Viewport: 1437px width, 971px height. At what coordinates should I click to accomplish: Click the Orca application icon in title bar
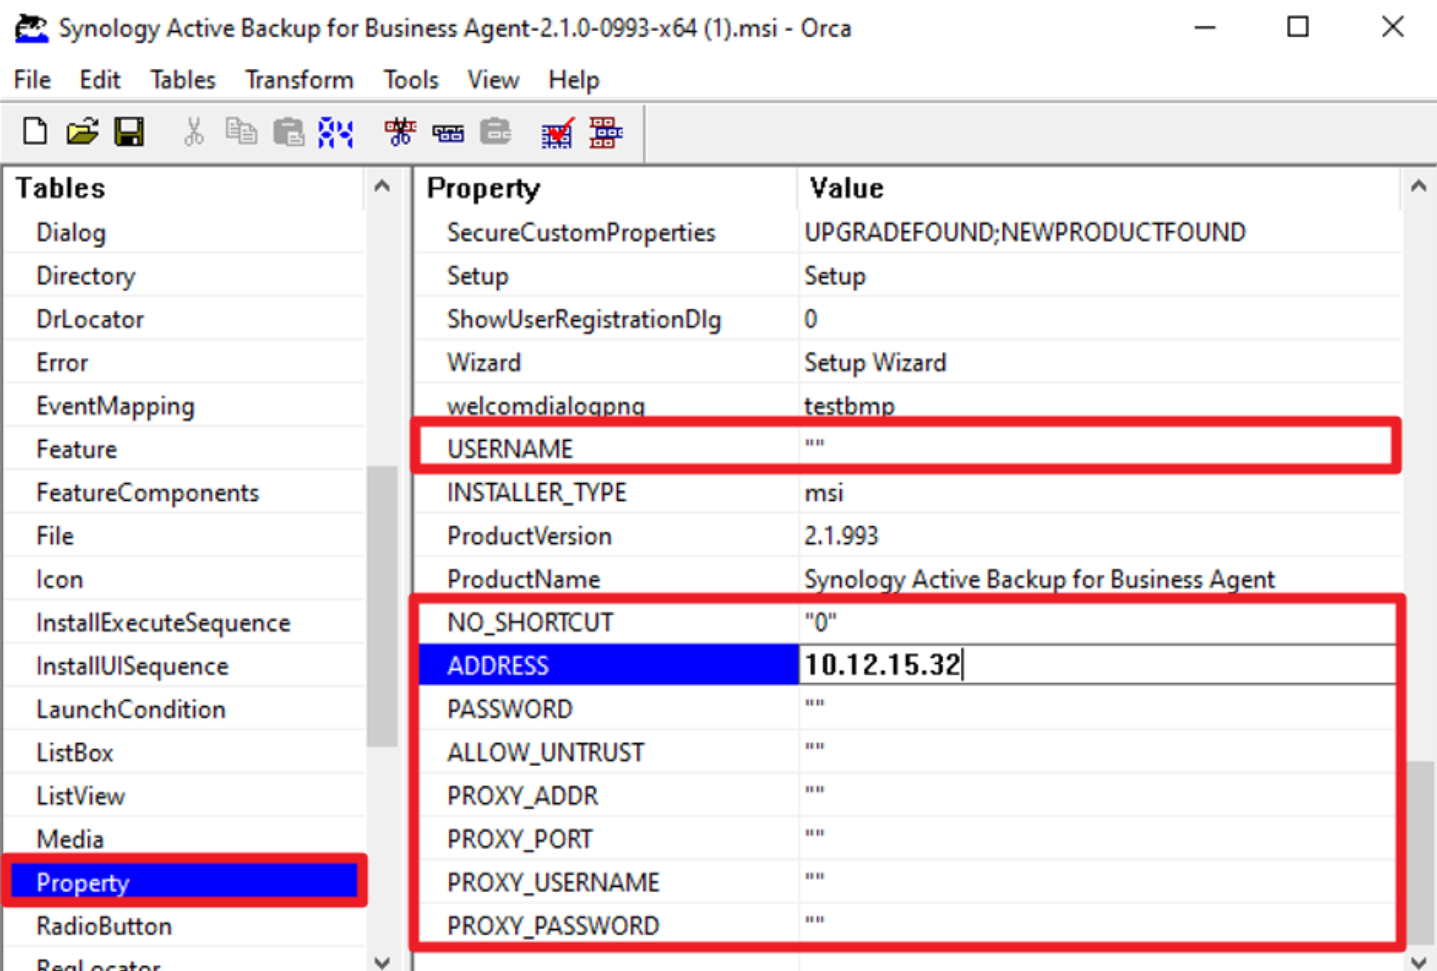31,28
